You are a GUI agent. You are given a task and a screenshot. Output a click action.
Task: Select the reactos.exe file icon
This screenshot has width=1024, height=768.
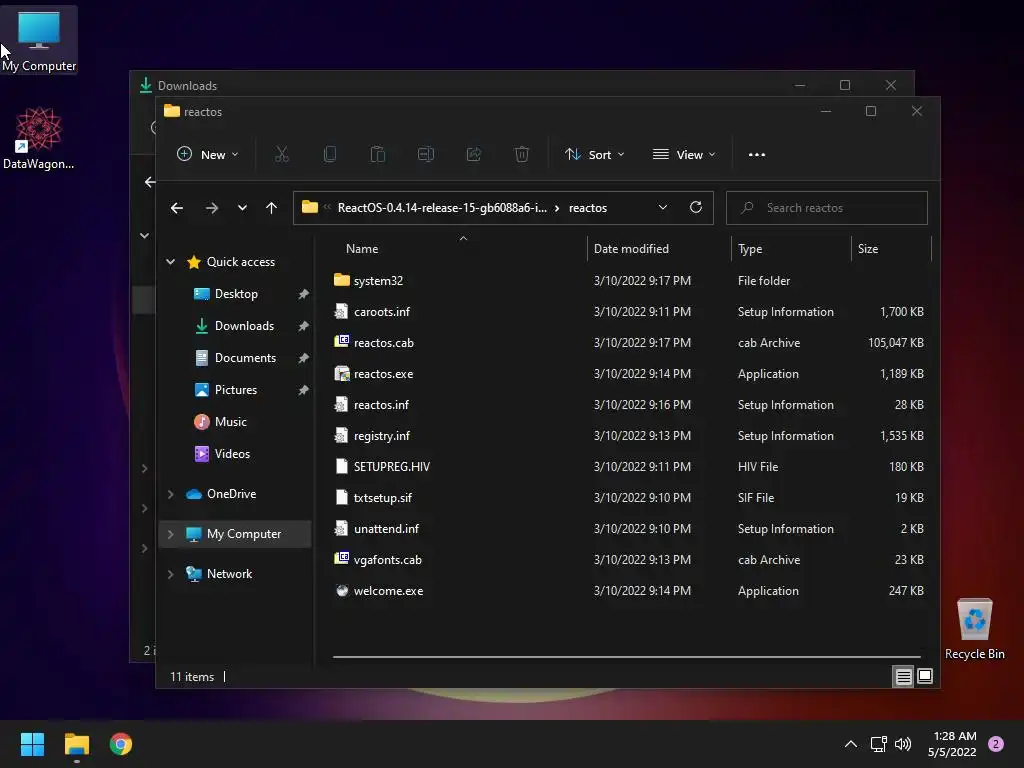342,374
